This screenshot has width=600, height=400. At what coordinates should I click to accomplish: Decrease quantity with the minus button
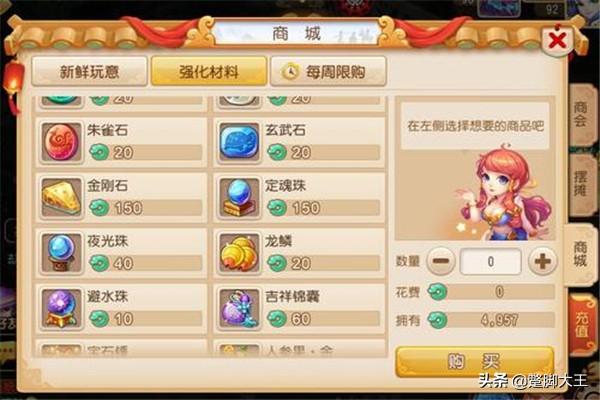click(x=441, y=261)
